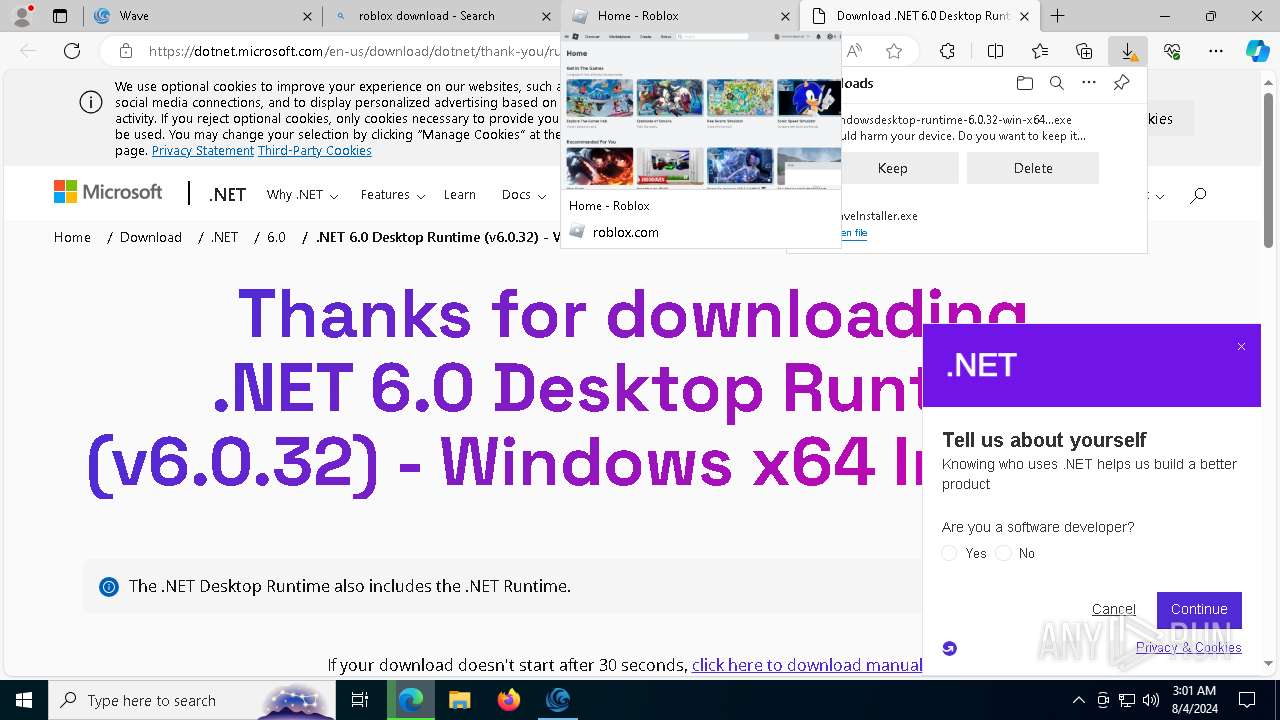Open the taskbar clock and date
Screen dimensions: 1280x720
click(x=1193, y=700)
